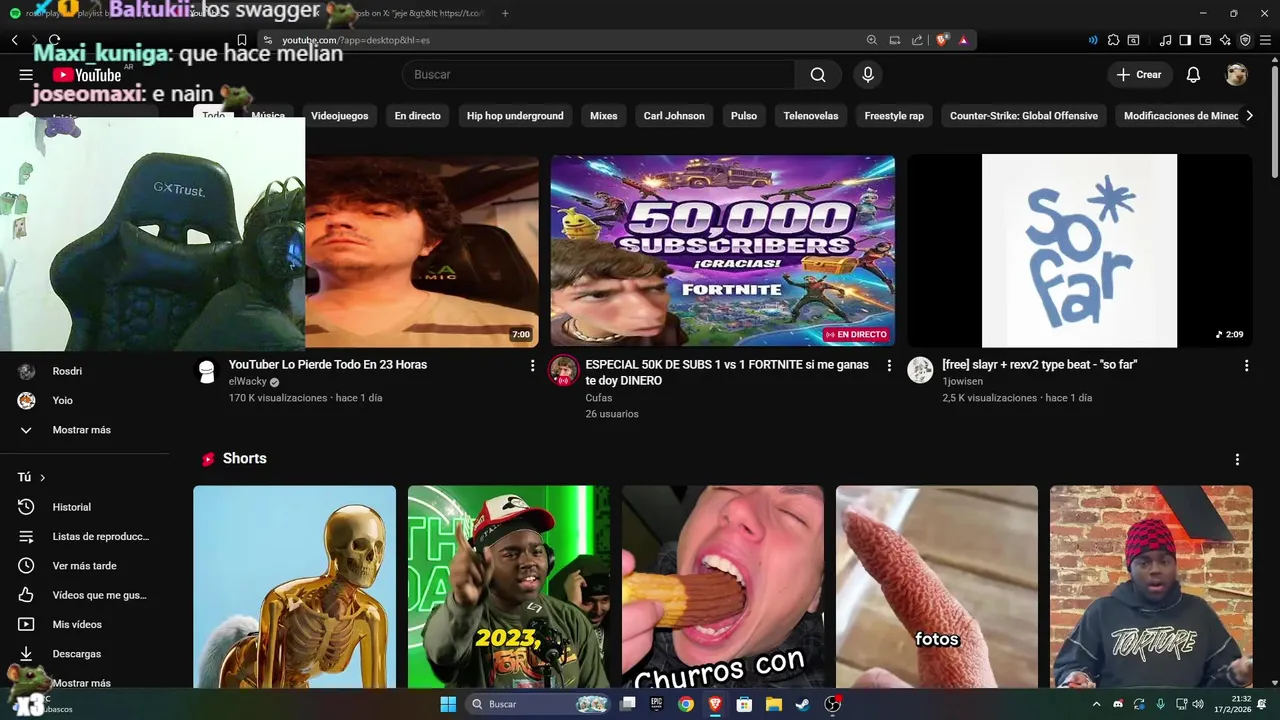Image resolution: width=1280 pixels, height=720 pixels.
Task: Open the YouTube hamburger guide menu
Action: click(26, 75)
